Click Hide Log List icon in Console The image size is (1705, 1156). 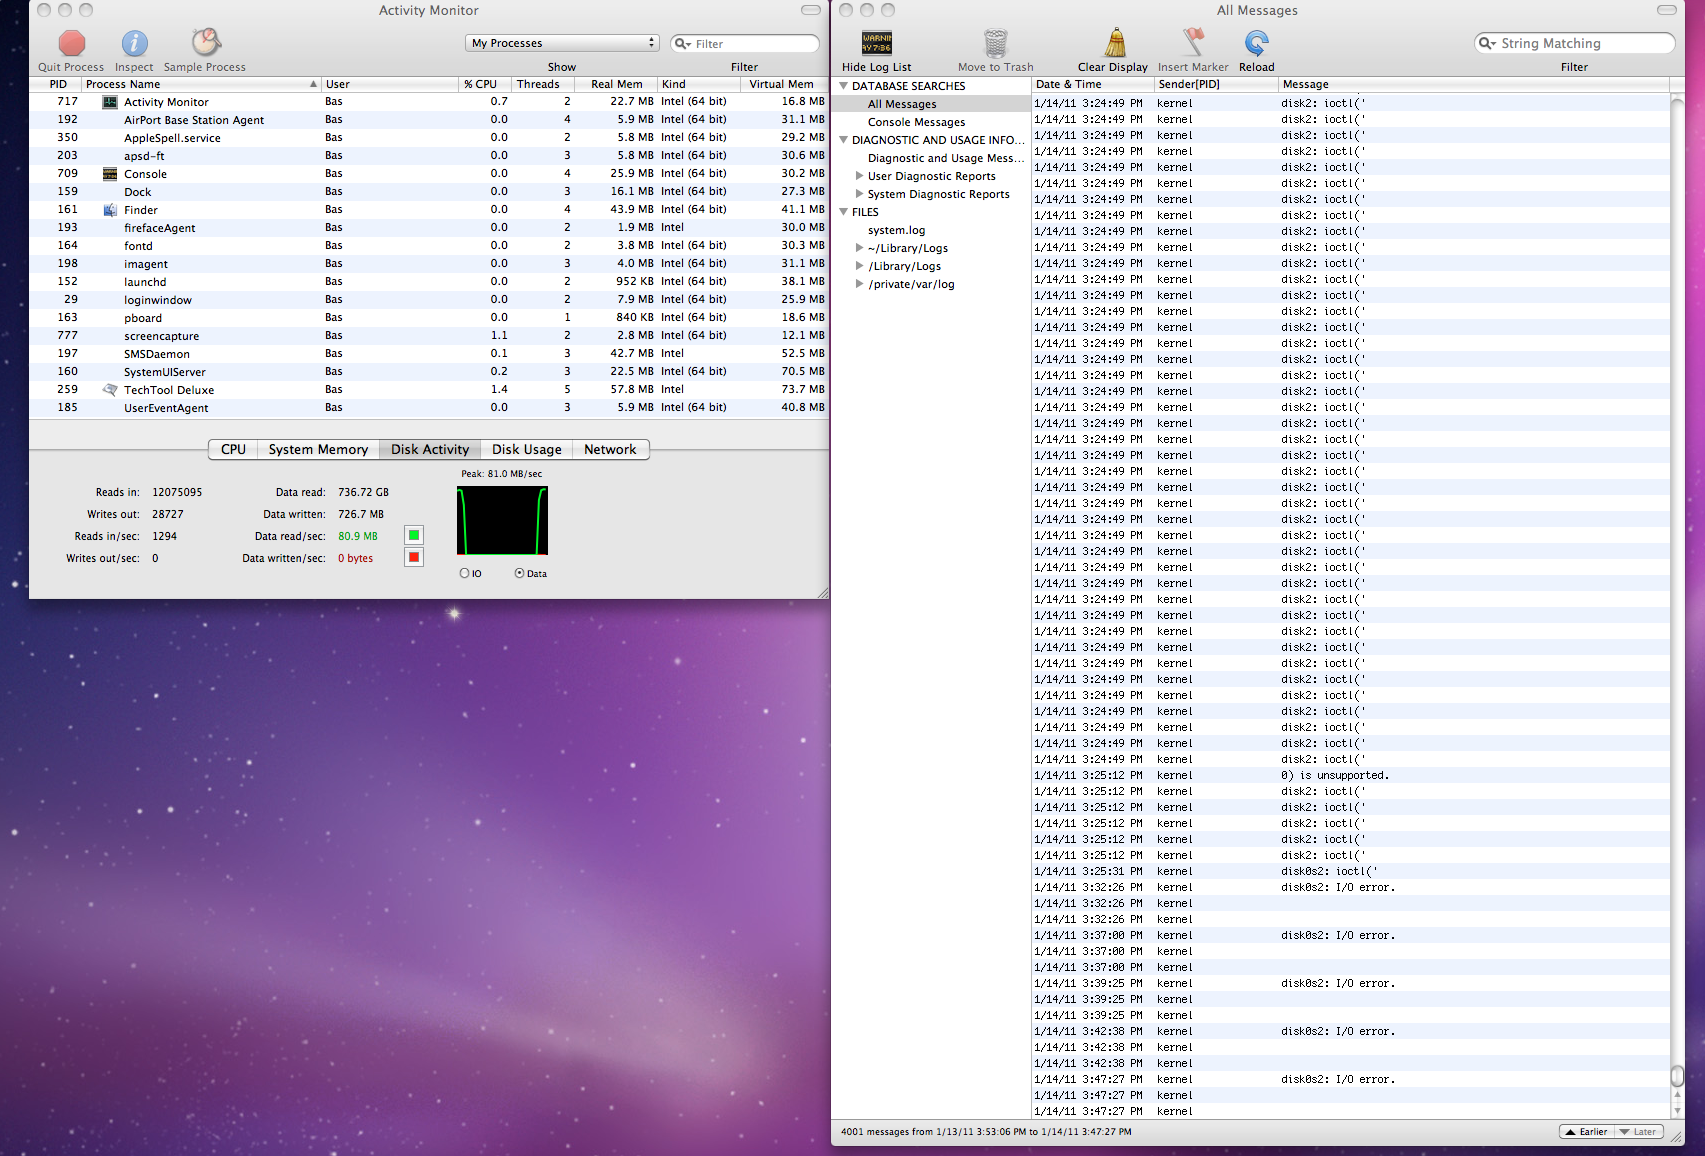click(876, 43)
